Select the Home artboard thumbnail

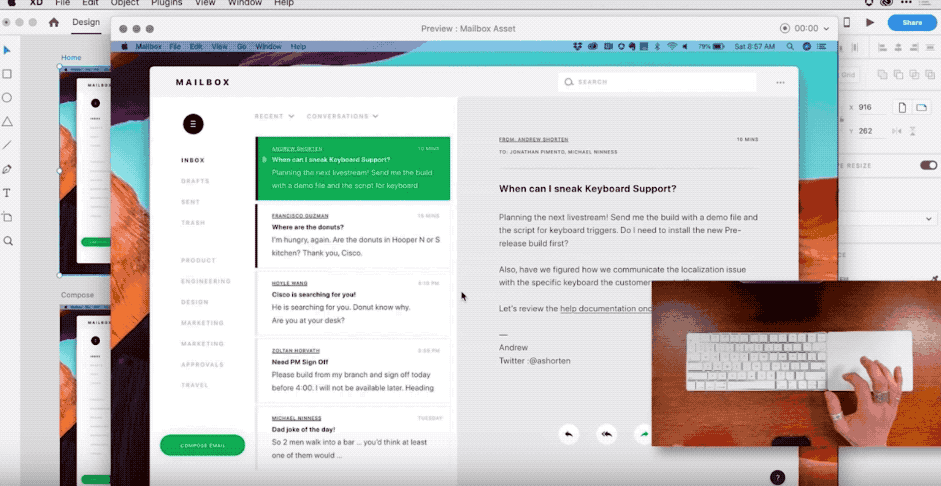tap(85, 170)
